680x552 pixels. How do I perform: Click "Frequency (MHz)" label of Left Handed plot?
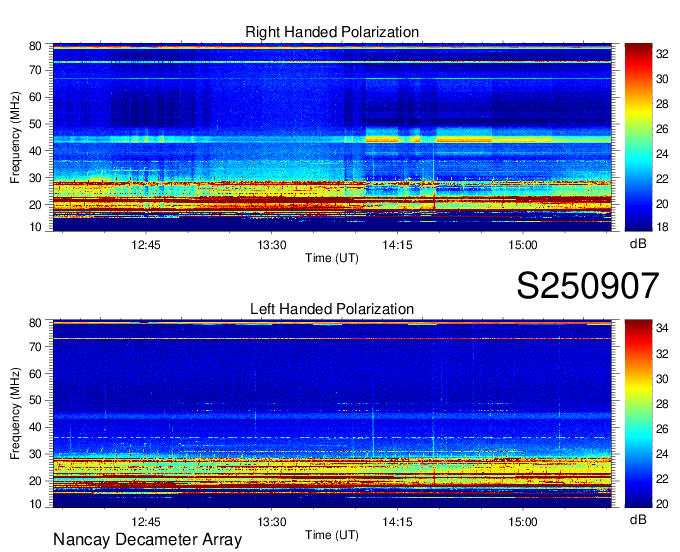click(x=15, y=414)
